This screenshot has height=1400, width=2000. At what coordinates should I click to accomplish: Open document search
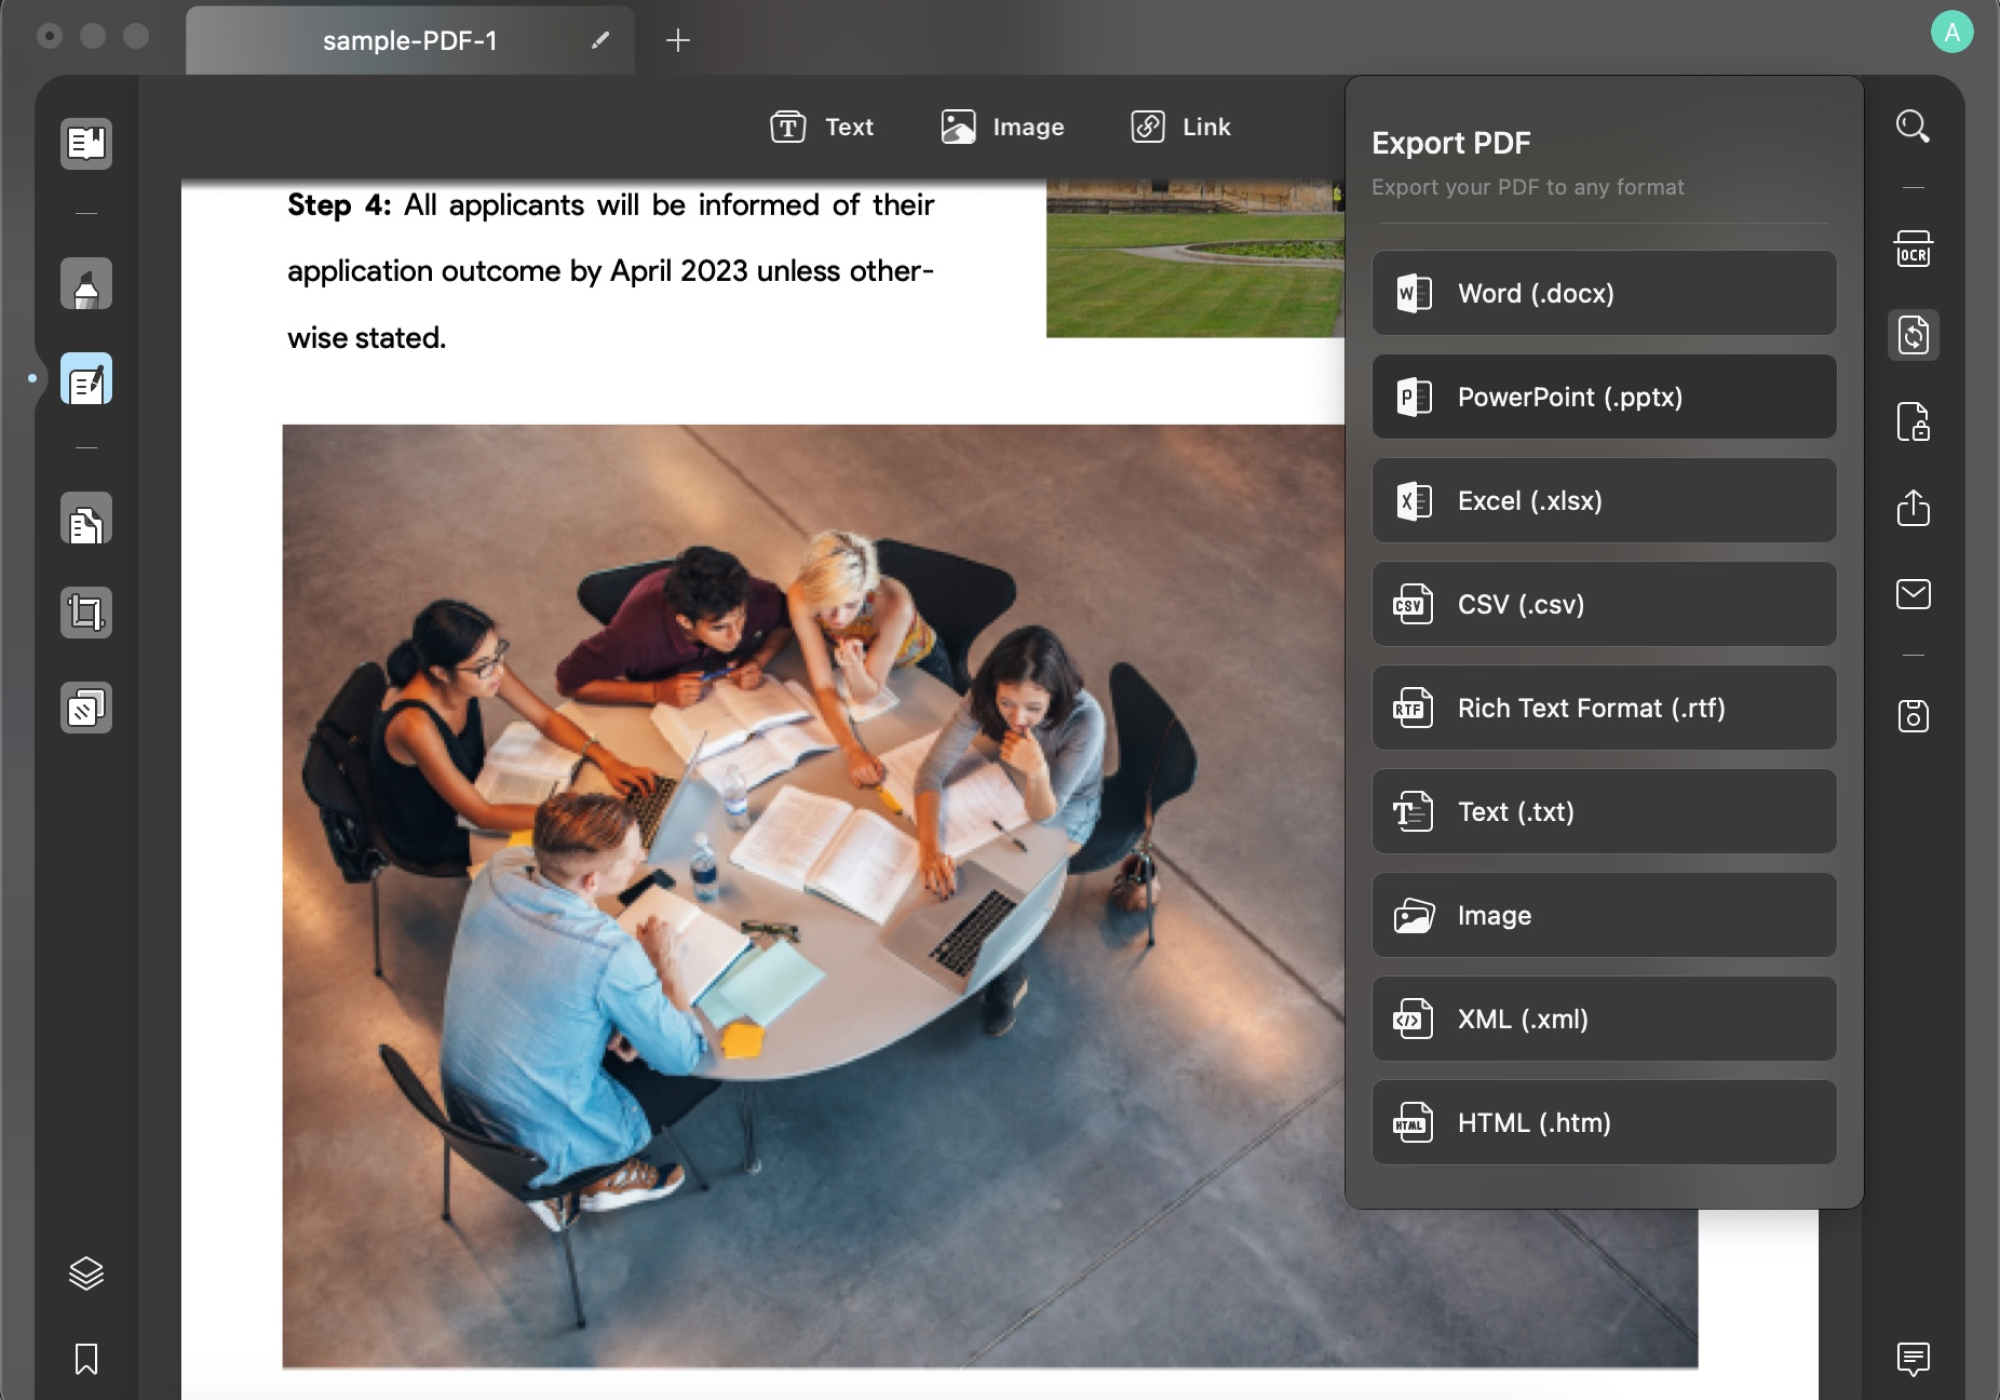(x=1914, y=125)
